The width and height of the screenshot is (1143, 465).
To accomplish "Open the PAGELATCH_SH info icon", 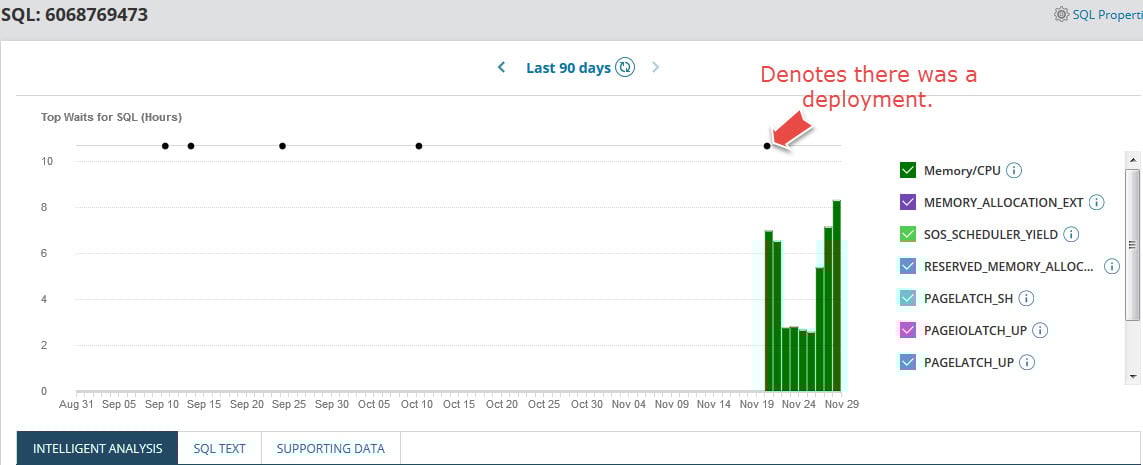I will click(x=1026, y=298).
